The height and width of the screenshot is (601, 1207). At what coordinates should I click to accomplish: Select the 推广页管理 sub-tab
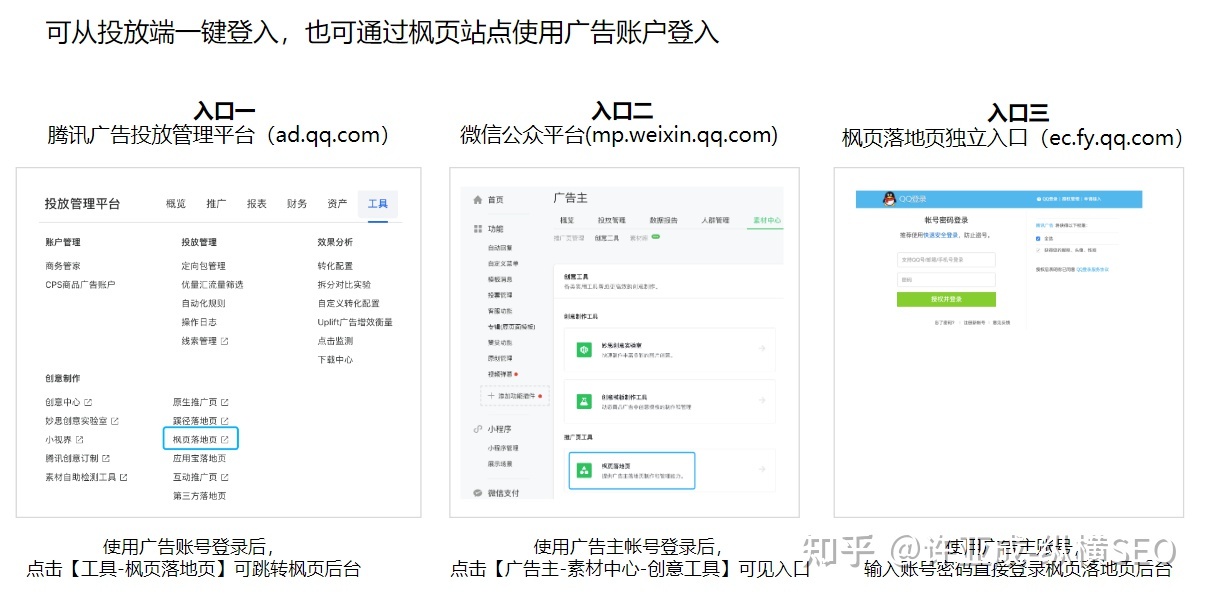[x=569, y=238]
